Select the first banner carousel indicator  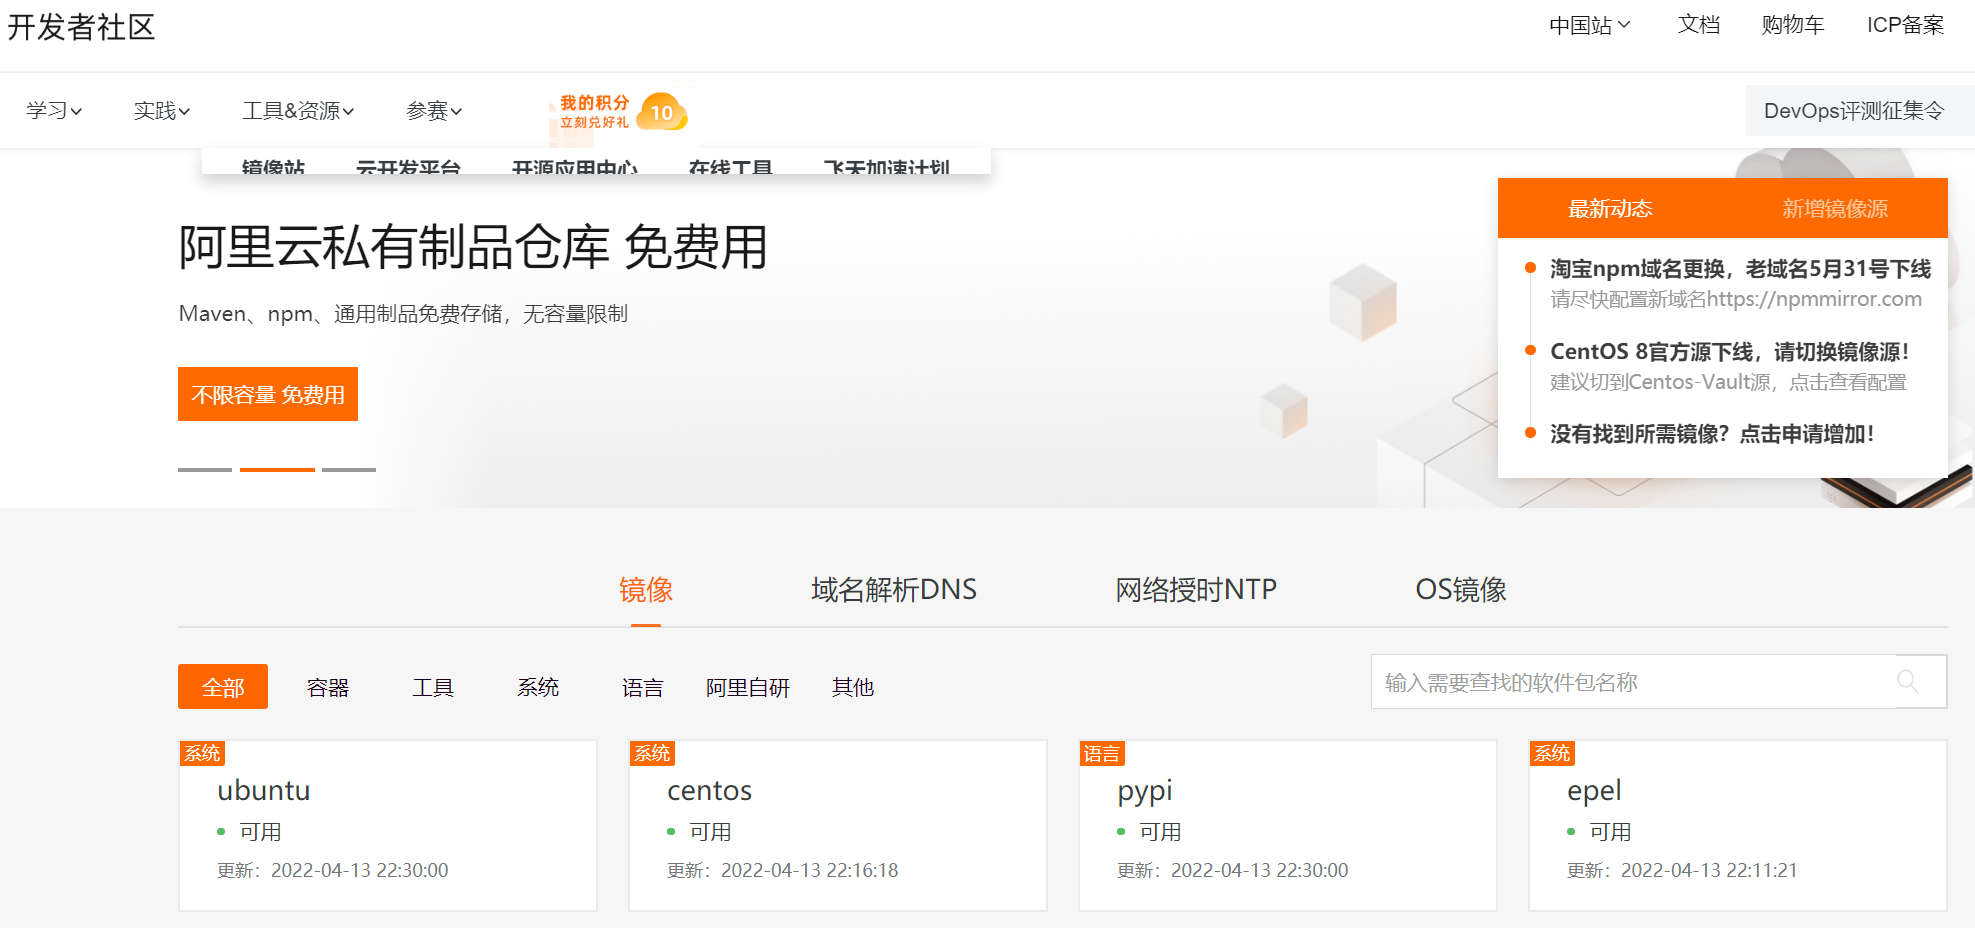click(205, 469)
